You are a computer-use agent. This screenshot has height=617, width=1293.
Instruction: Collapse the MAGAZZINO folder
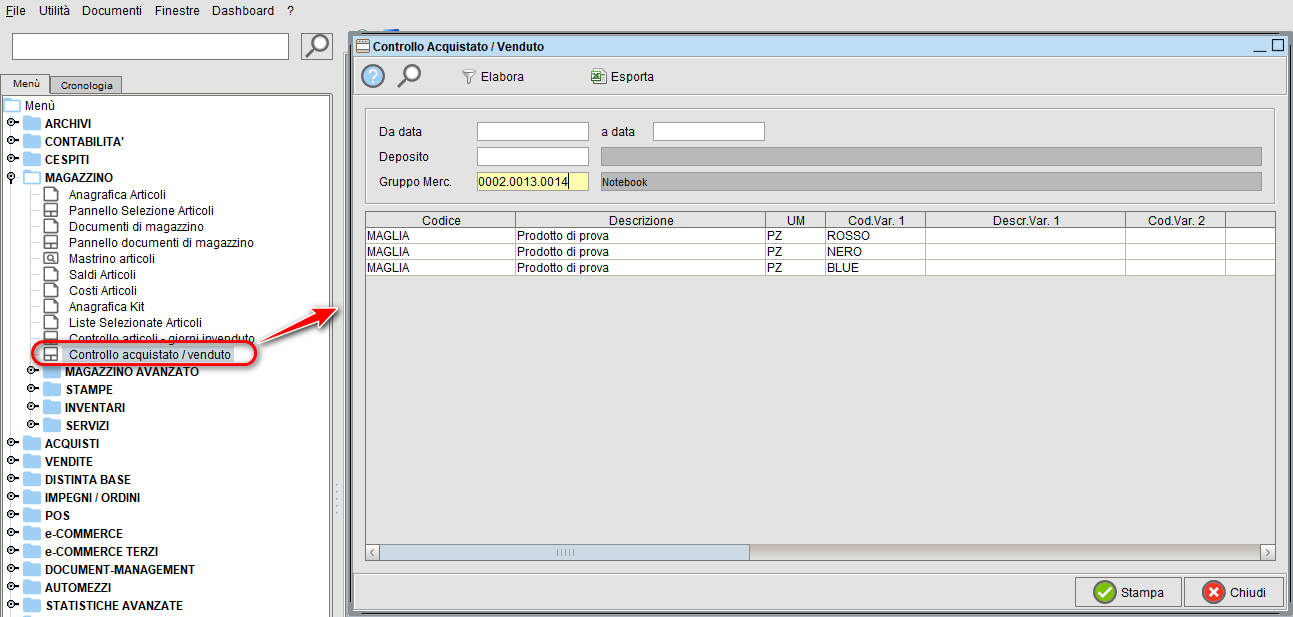[x=9, y=176]
